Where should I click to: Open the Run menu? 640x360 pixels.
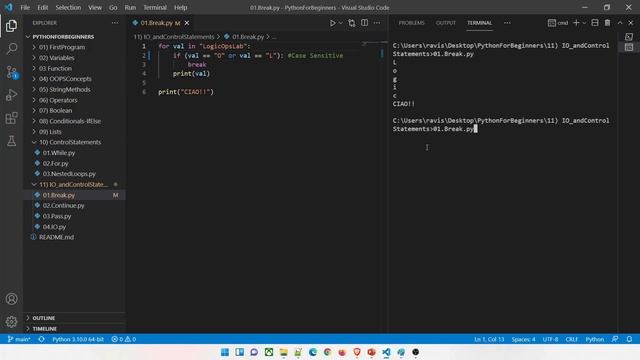[x=130, y=7]
